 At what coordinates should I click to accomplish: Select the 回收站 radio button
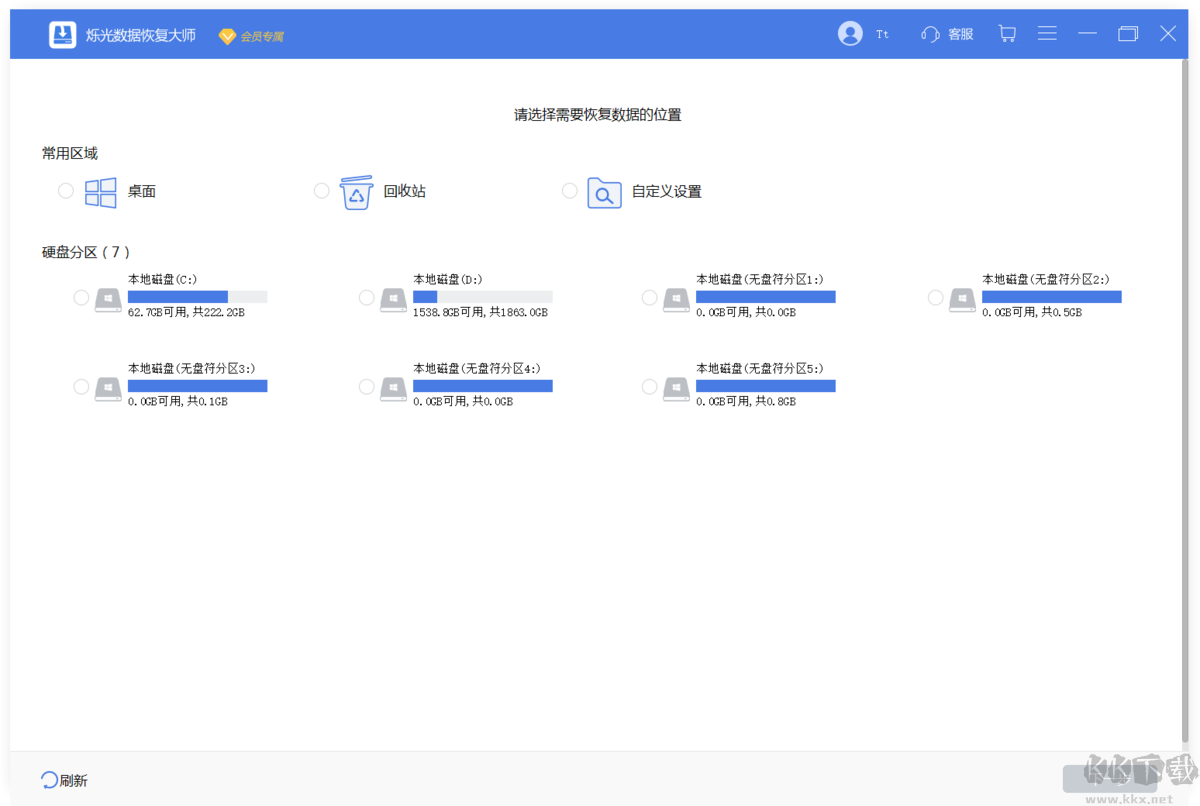tap(321, 190)
